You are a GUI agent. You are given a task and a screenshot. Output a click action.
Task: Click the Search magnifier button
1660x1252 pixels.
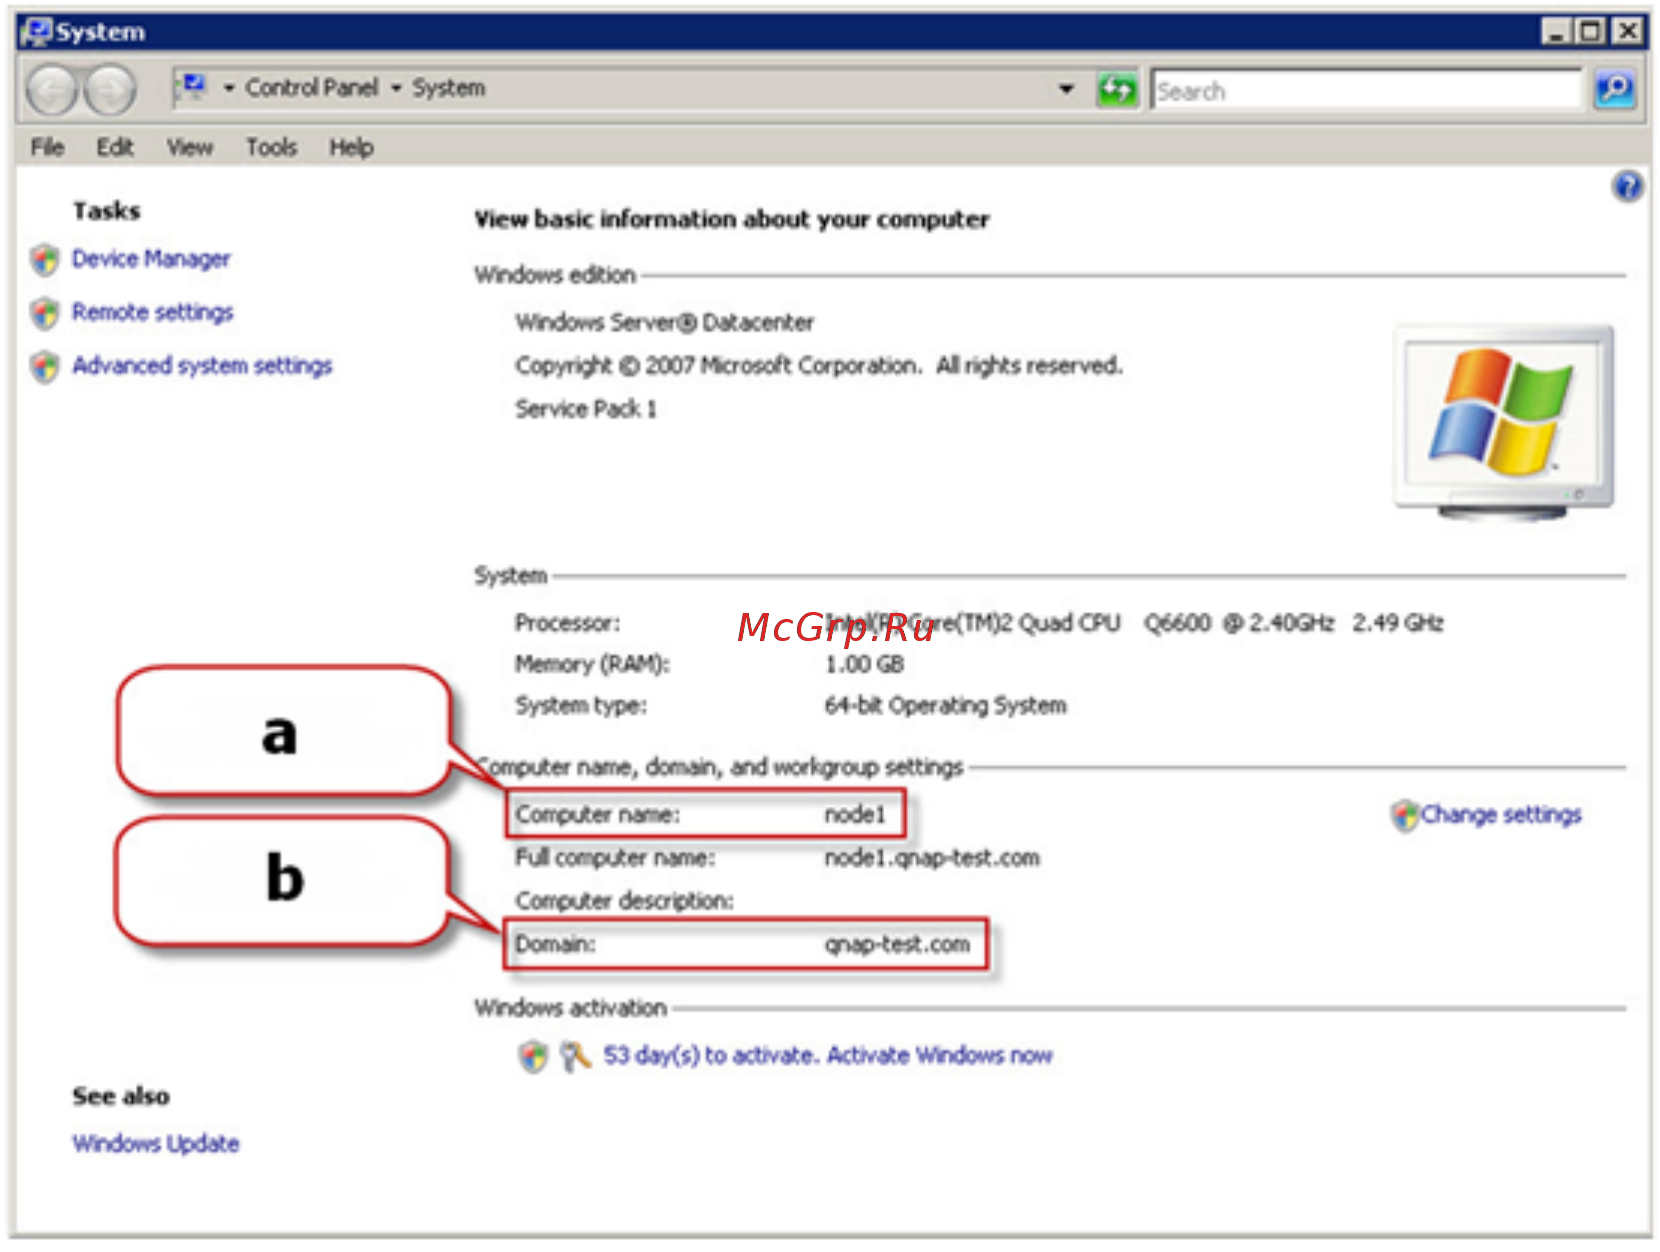coord(1614,90)
